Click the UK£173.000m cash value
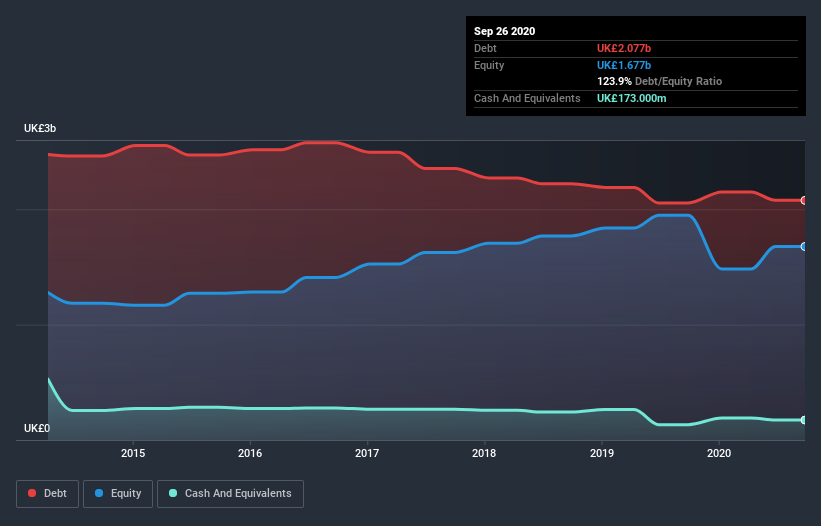The image size is (821, 526). 631,98
